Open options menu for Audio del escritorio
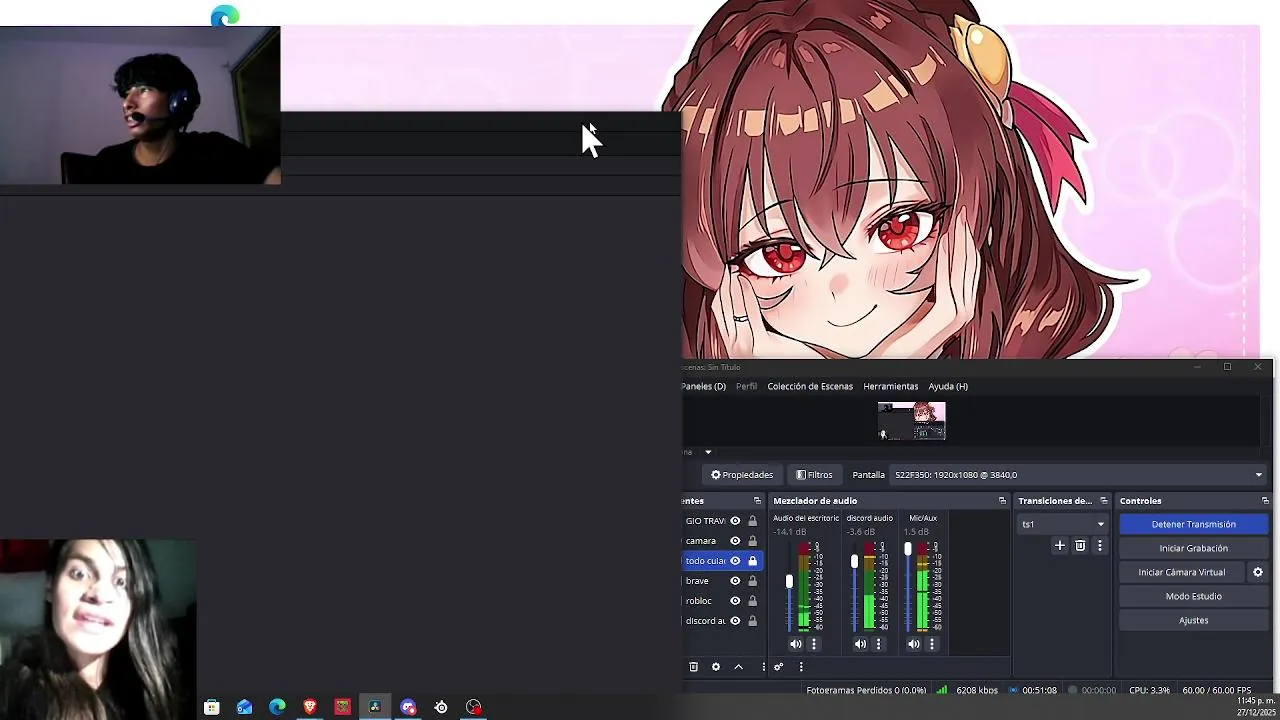The height and width of the screenshot is (720, 1280). [x=814, y=644]
